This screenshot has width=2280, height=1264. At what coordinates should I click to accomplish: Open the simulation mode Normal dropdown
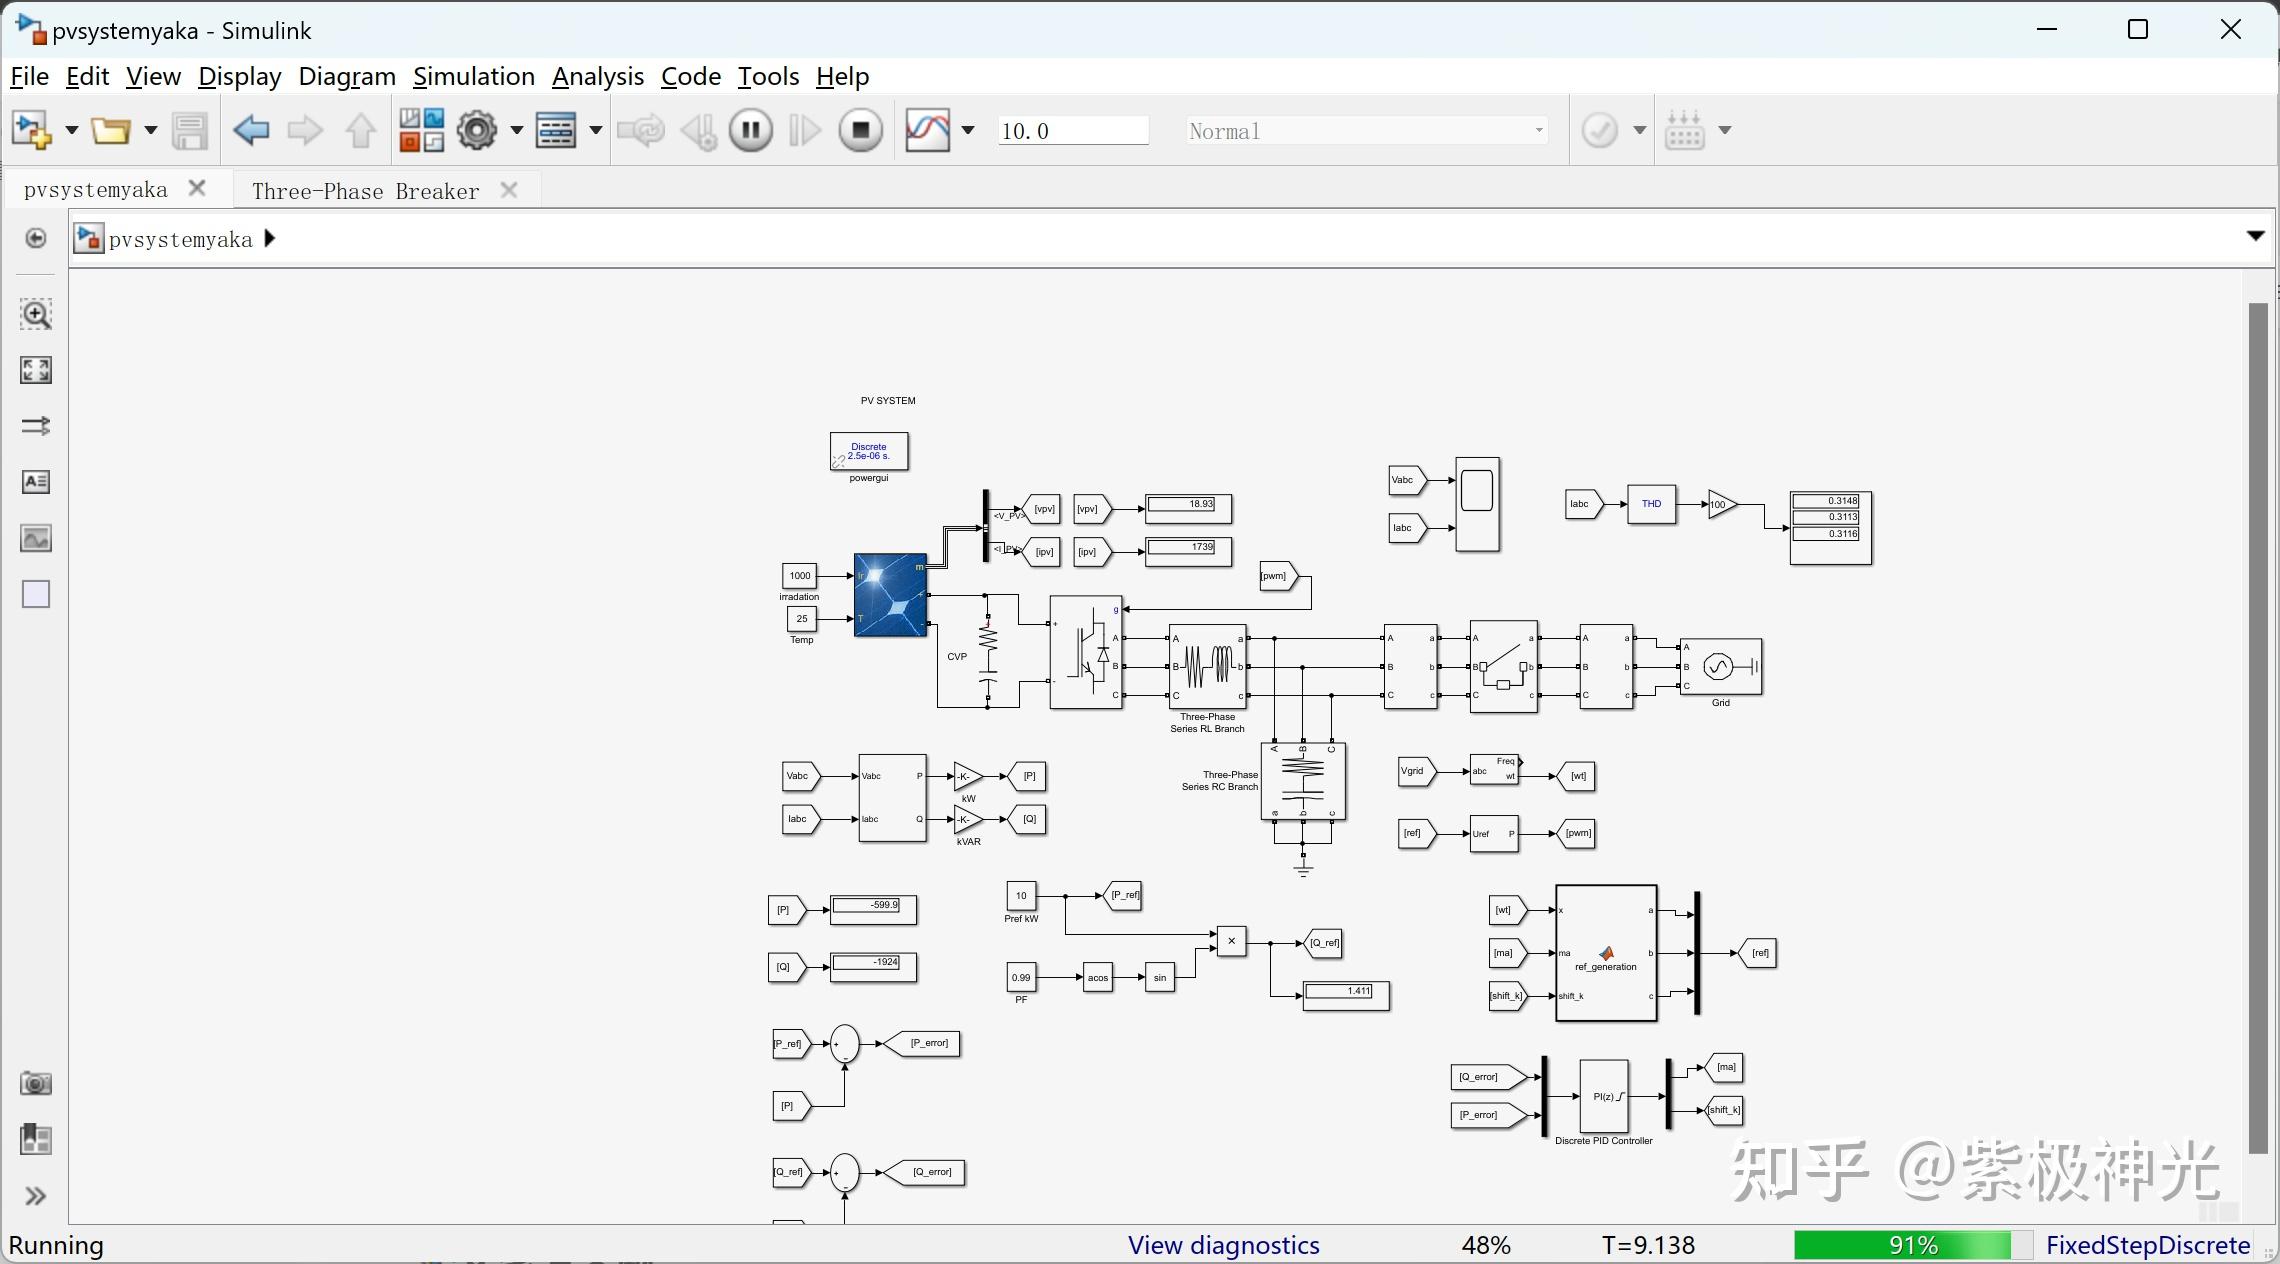tap(1366, 131)
